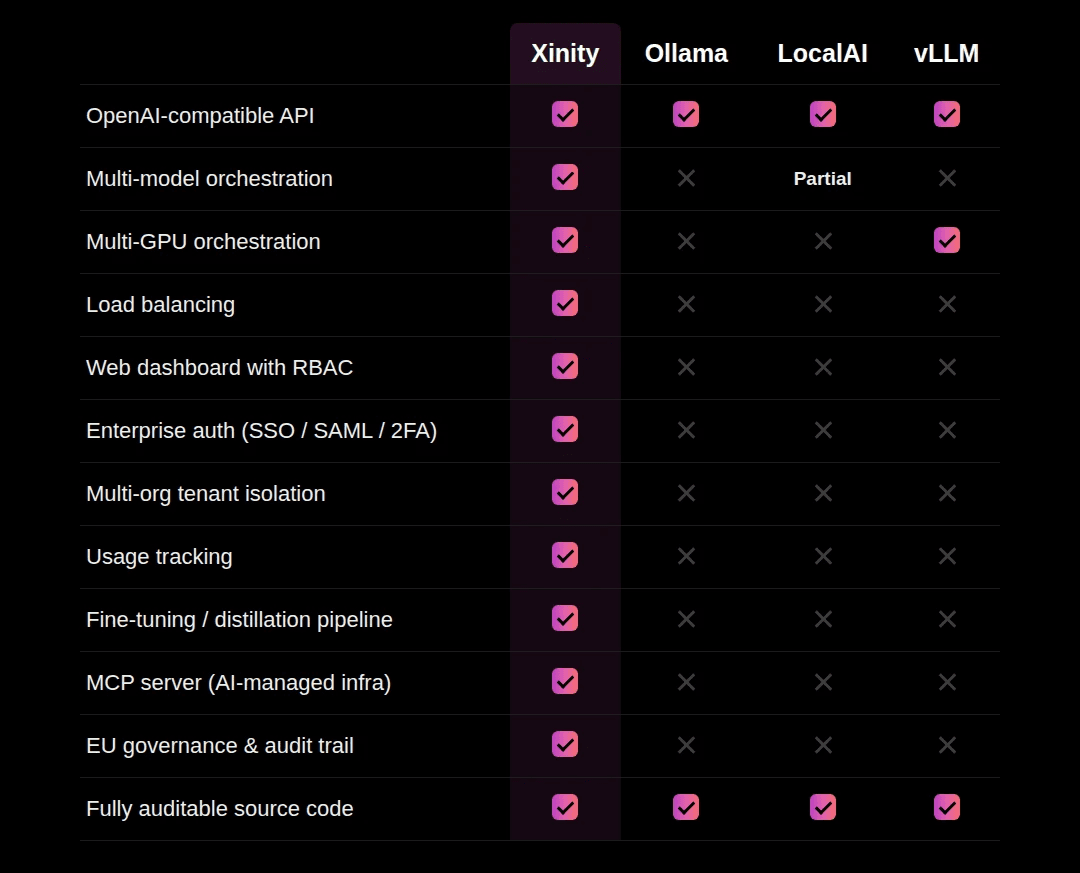Click LocalAI's EU governance cross icon
The height and width of the screenshot is (873, 1080).
[x=823, y=745]
